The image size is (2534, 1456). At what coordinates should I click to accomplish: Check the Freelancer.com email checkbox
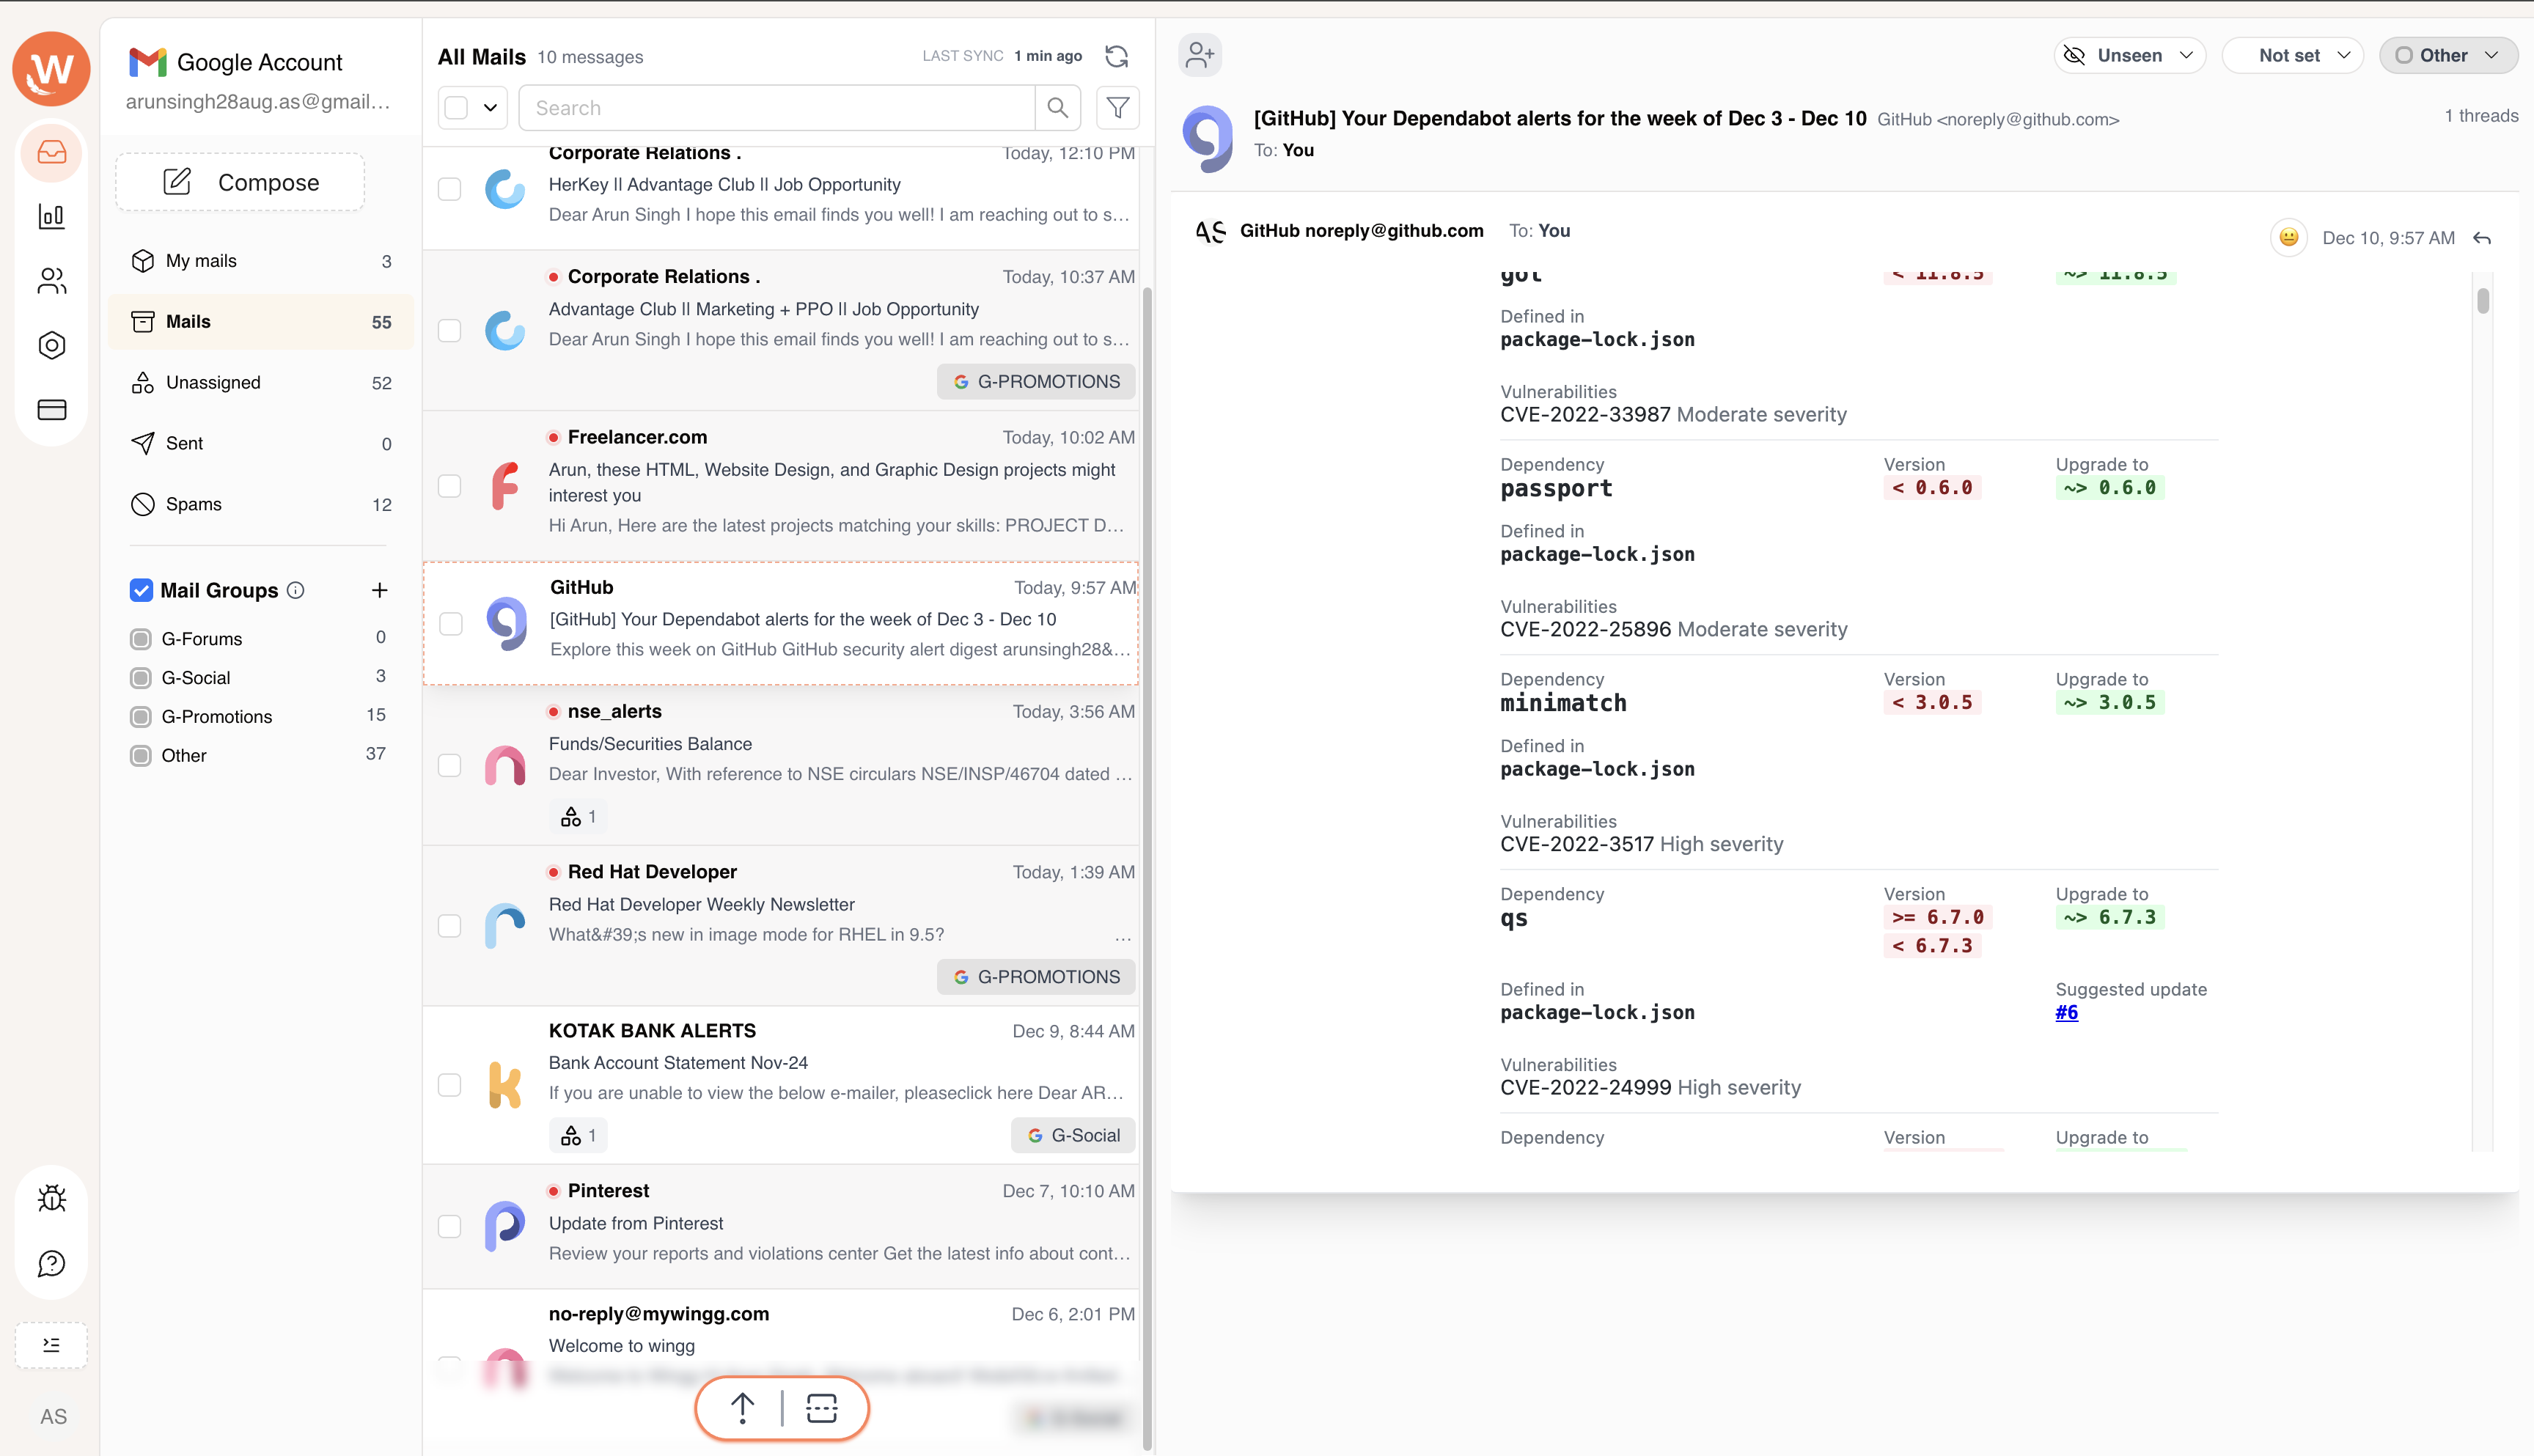[450, 486]
